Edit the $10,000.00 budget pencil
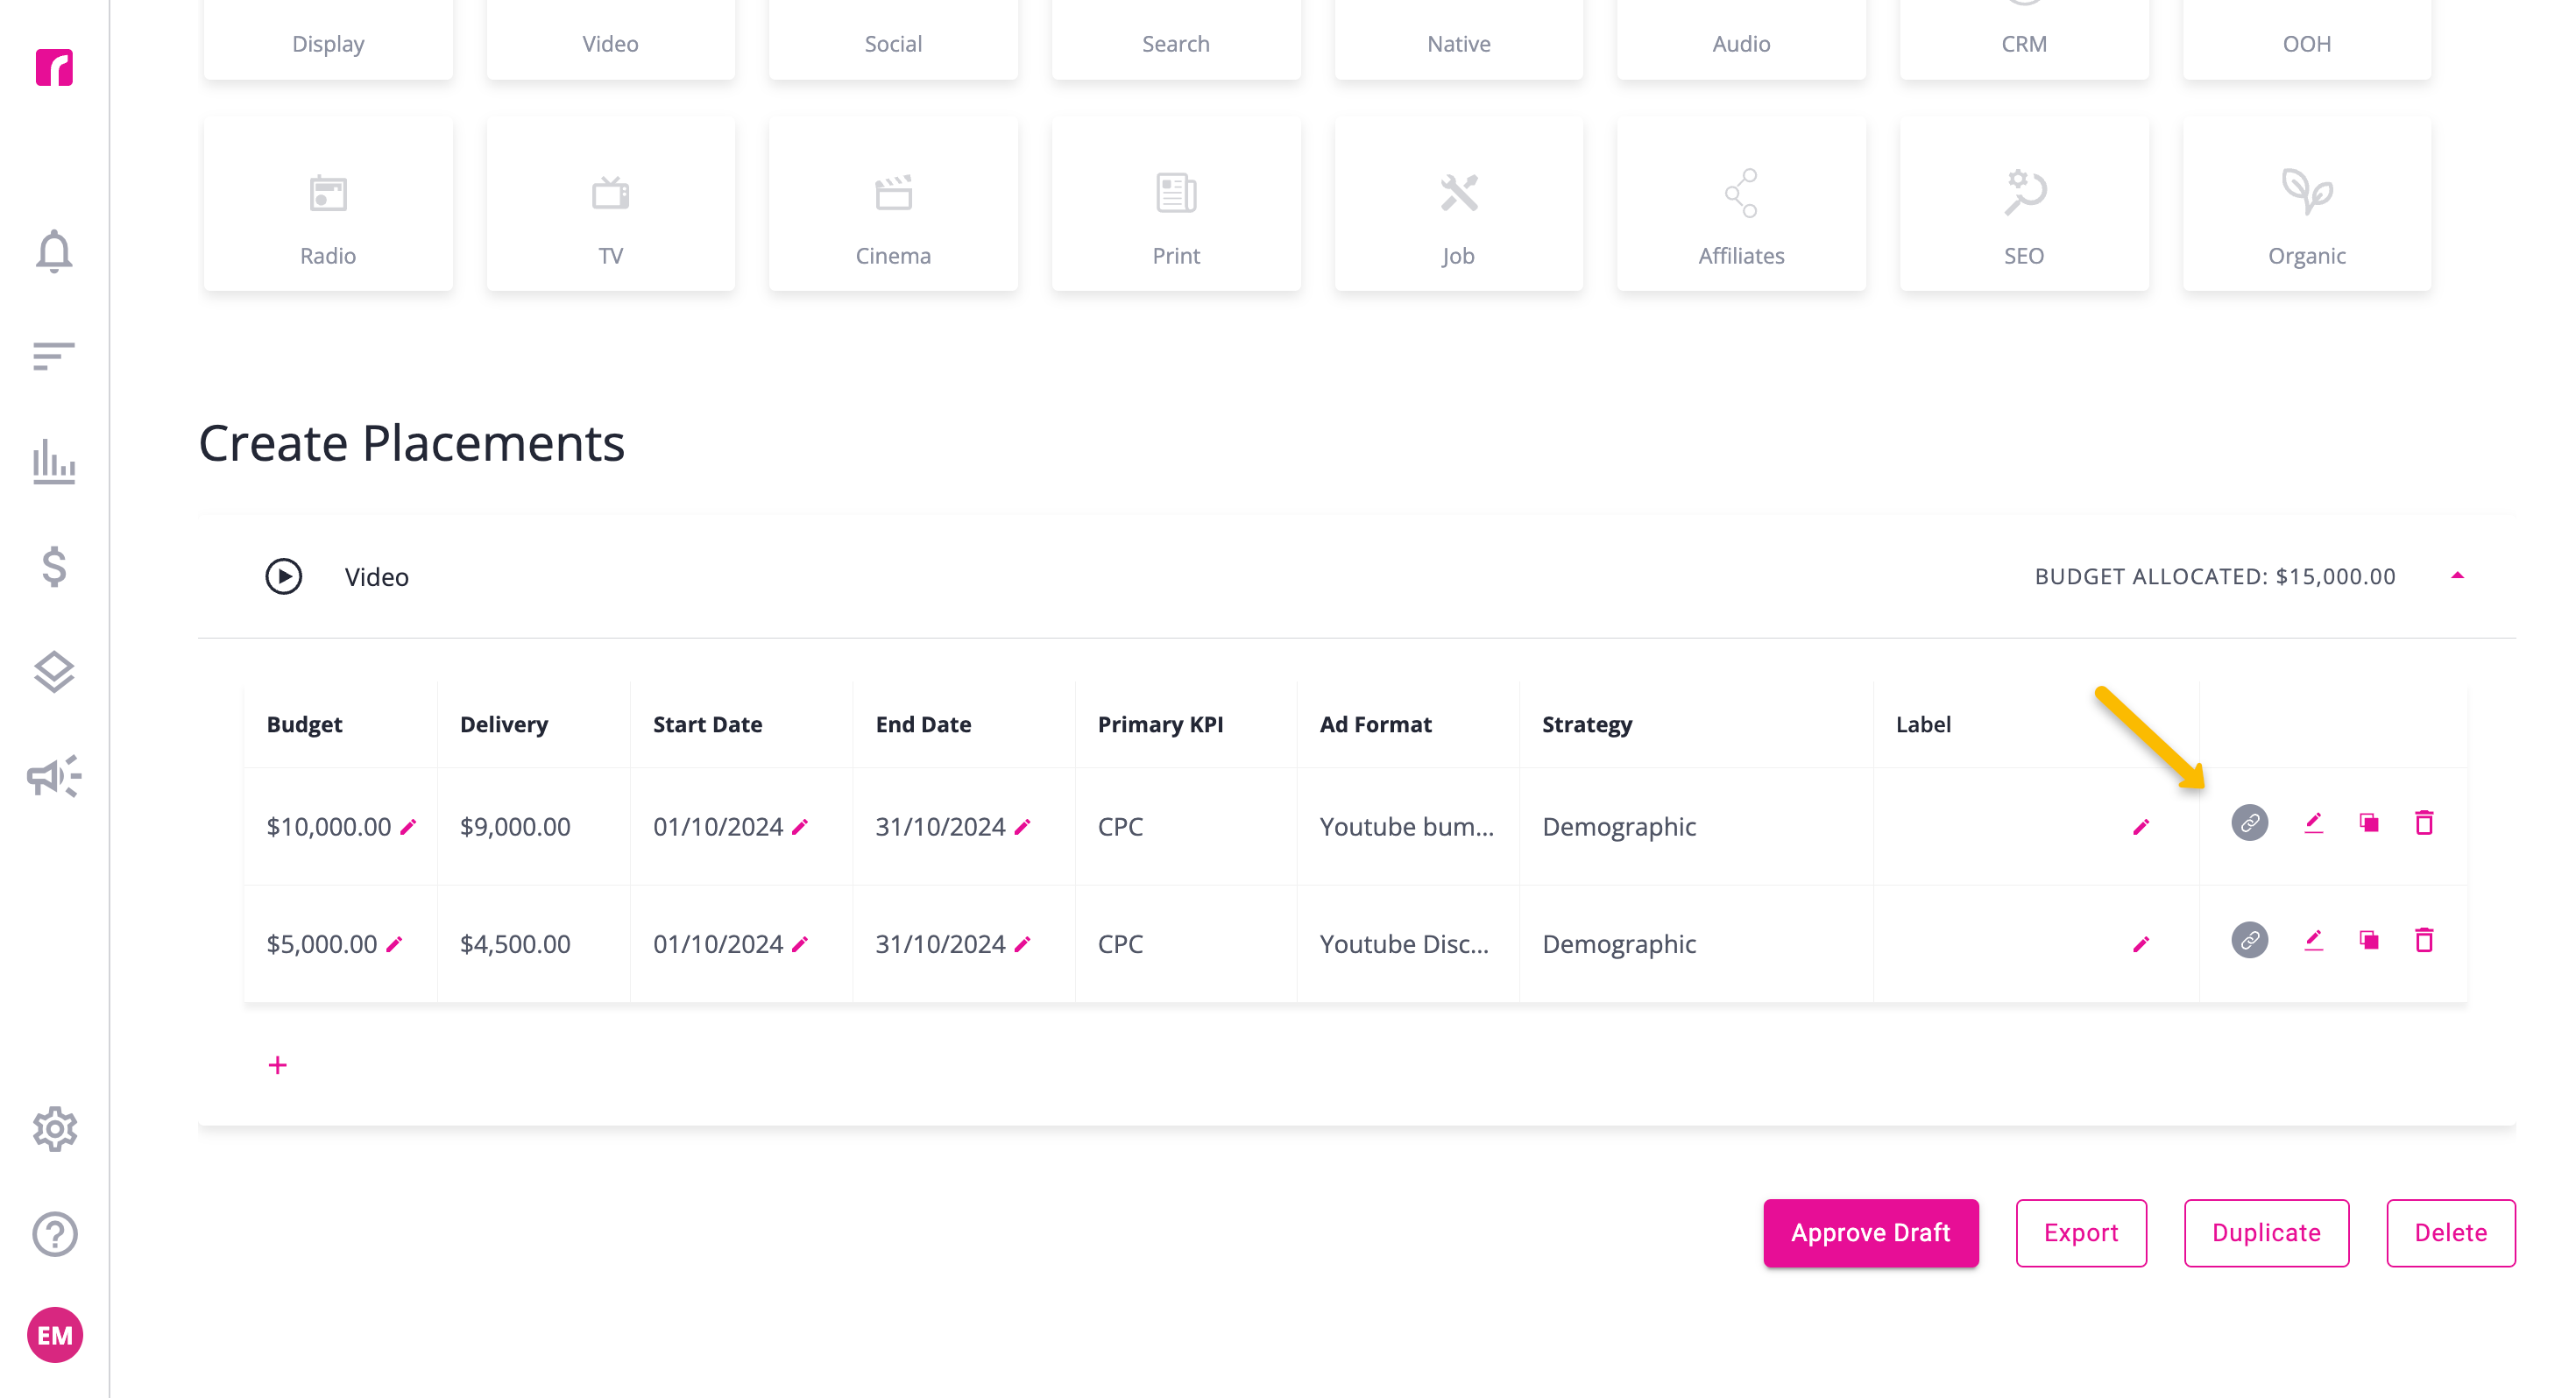 408,827
